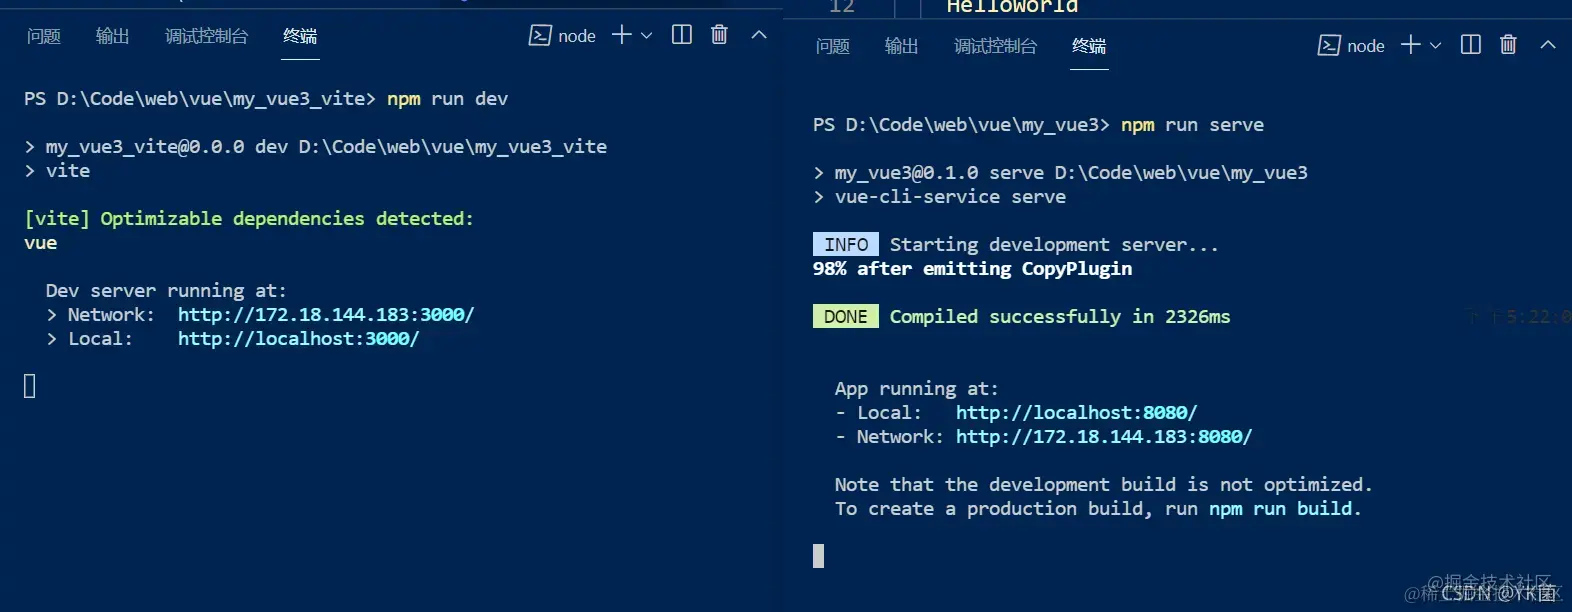
Task: Open the 输出 tab in left panel
Action: (x=113, y=36)
